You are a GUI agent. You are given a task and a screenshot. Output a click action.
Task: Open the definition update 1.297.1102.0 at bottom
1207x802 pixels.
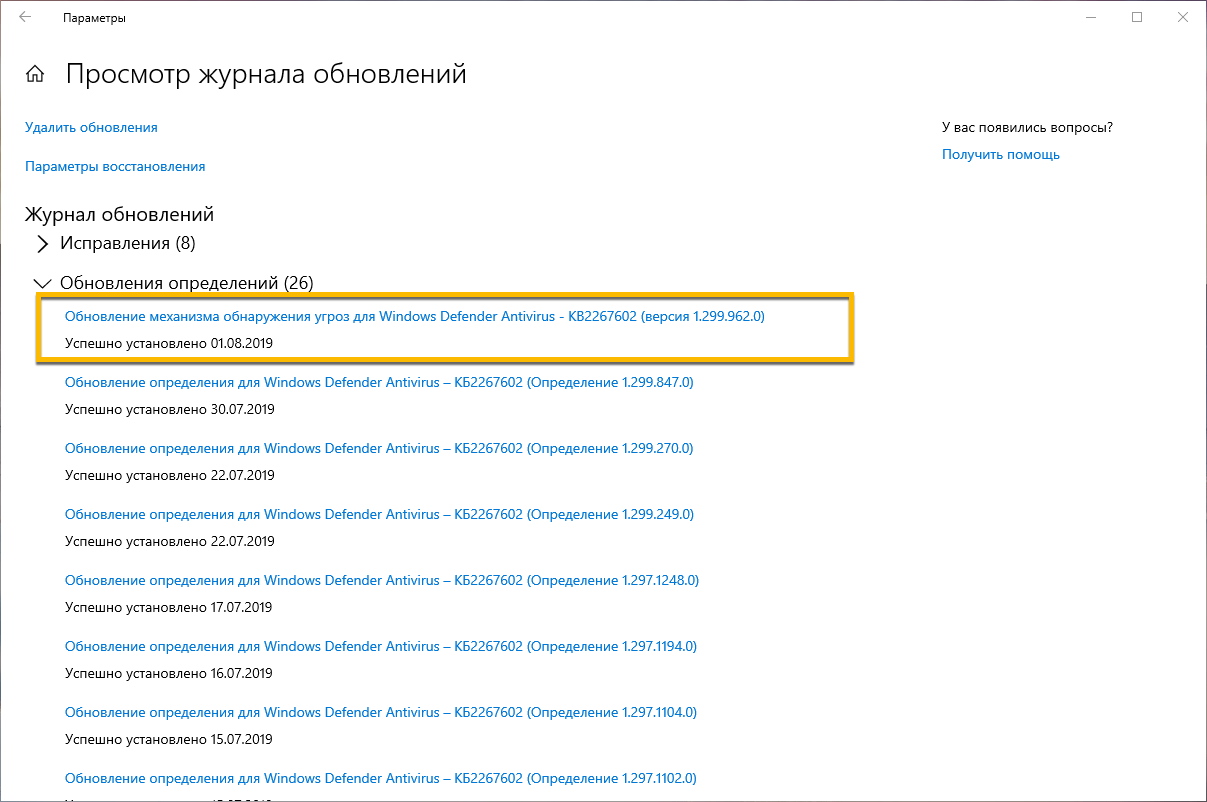click(x=381, y=778)
